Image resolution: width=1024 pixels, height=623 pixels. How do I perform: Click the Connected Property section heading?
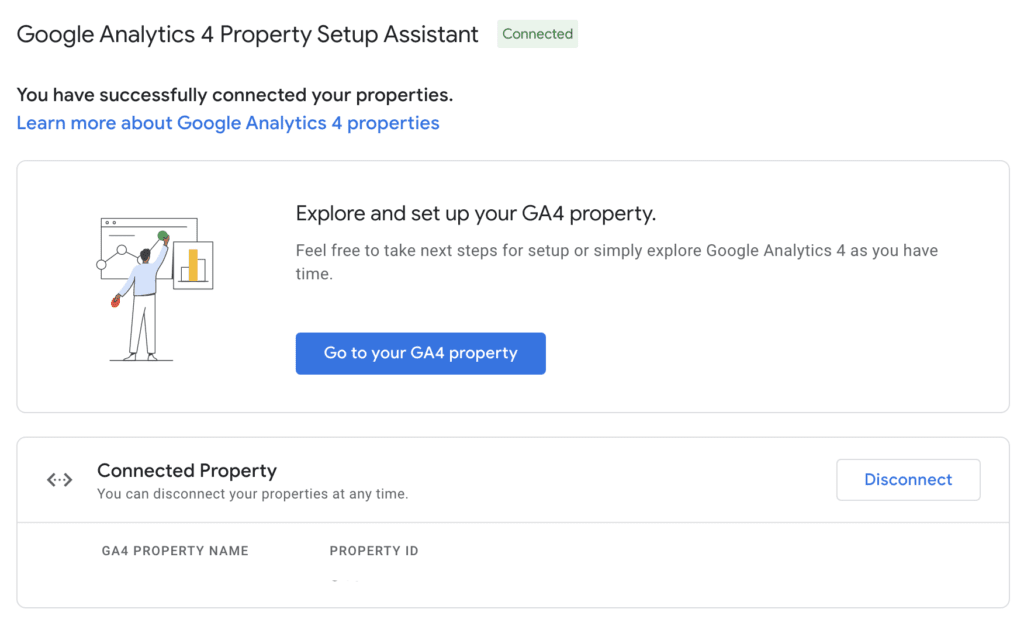(187, 470)
